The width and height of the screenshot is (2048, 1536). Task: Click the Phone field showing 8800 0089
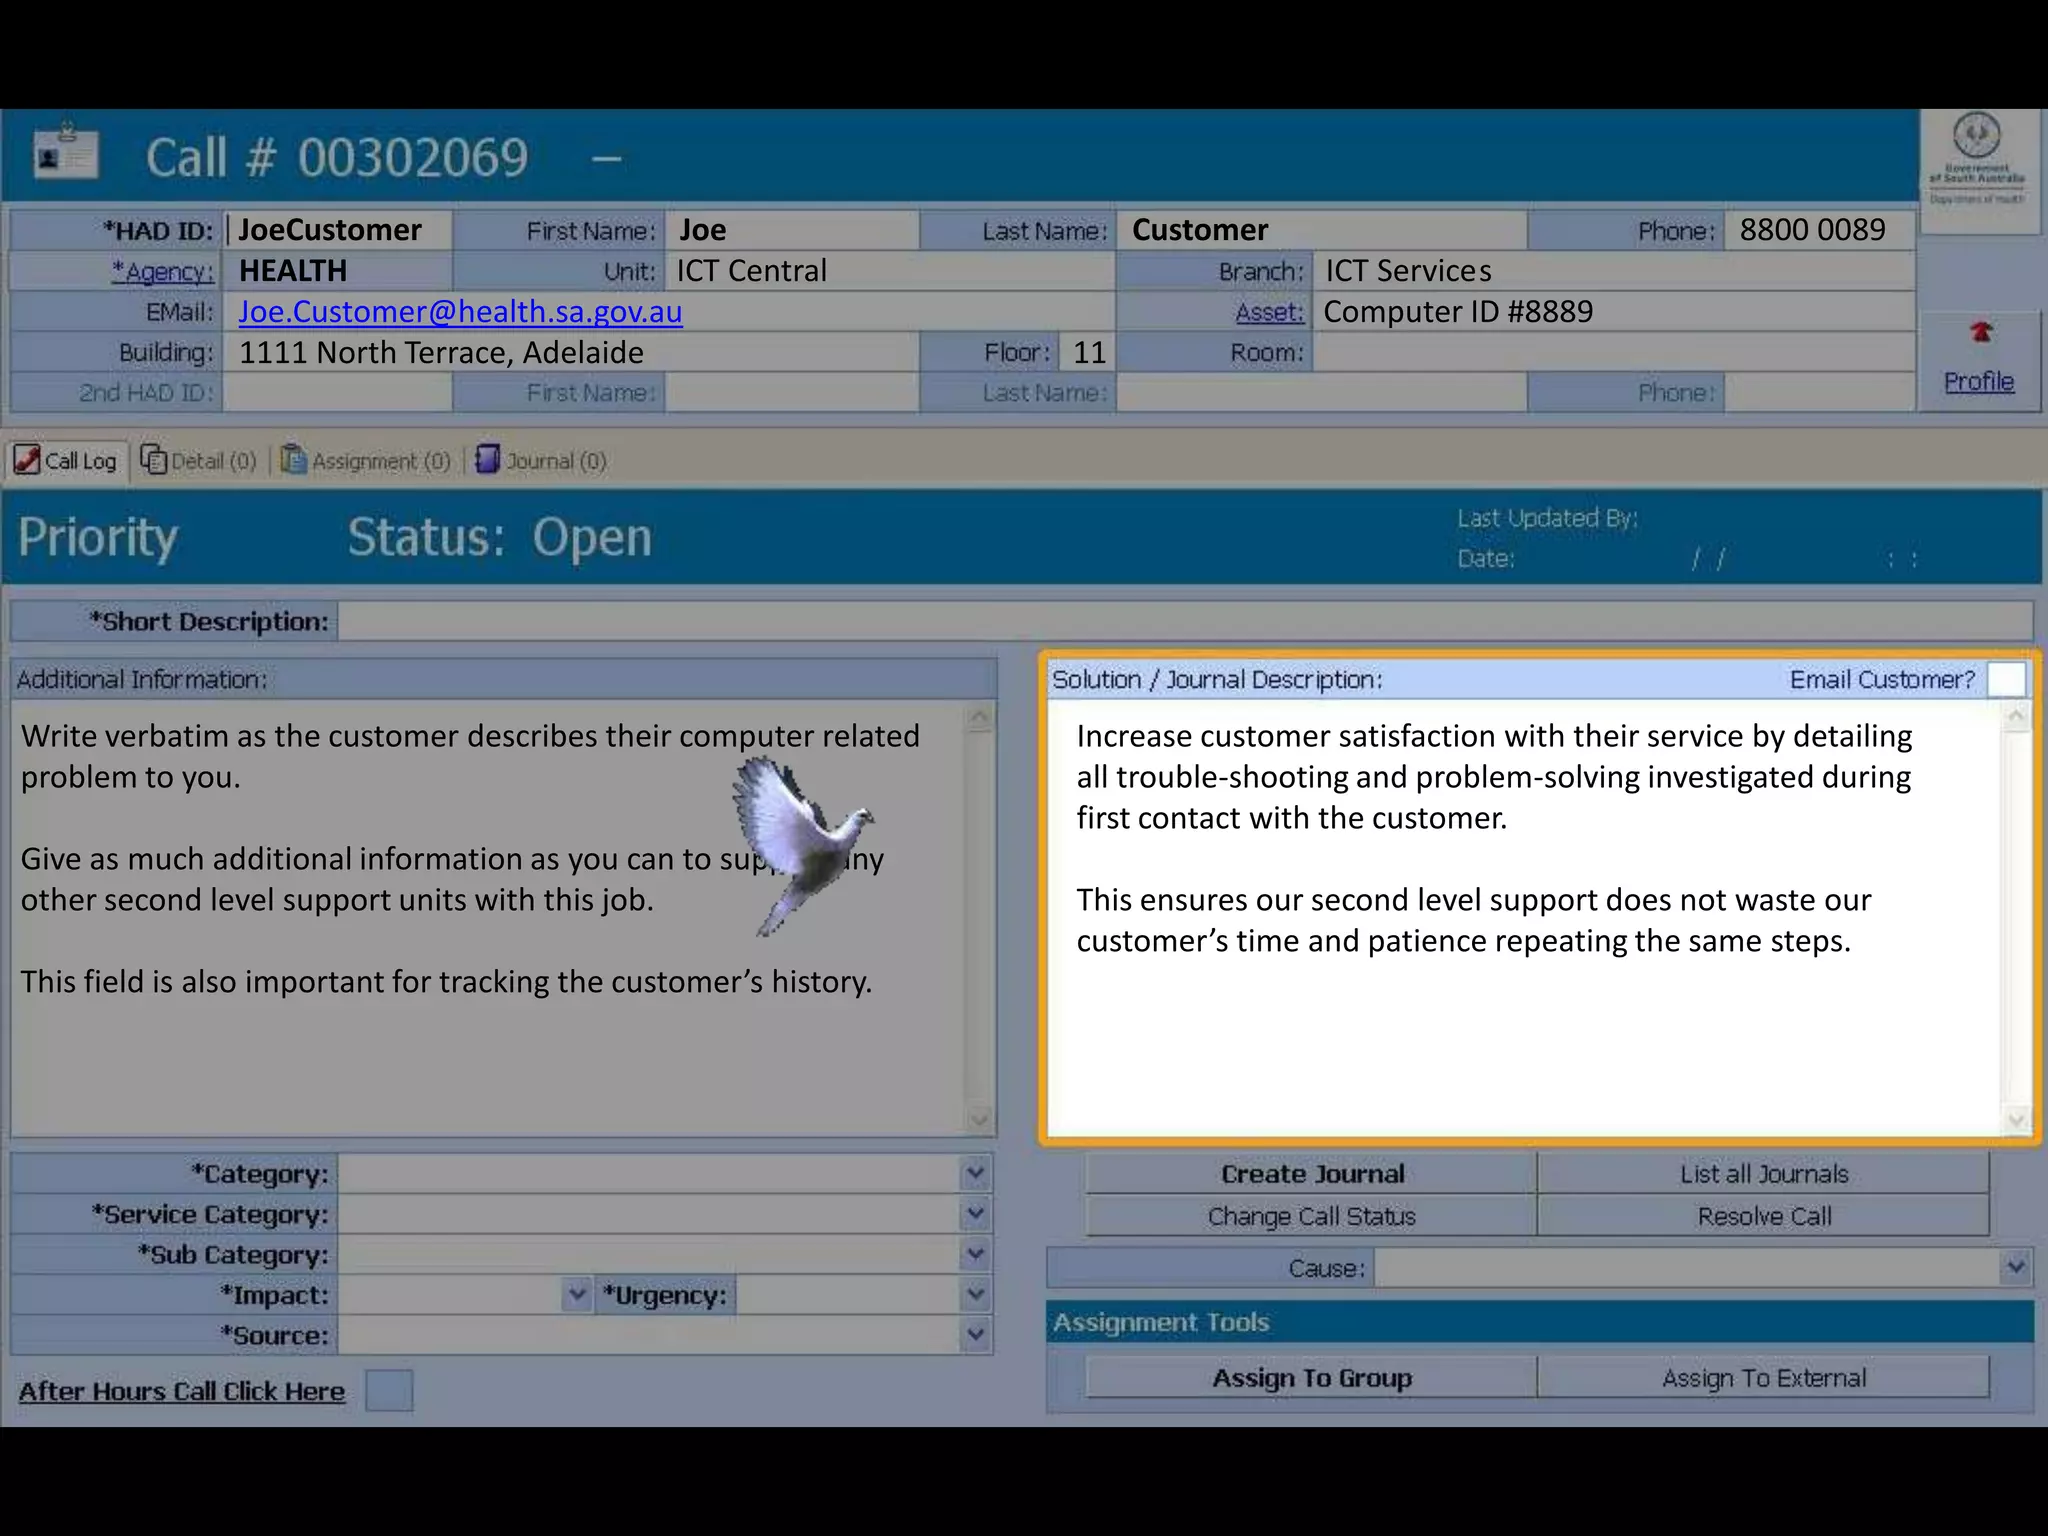tap(1819, 230)
